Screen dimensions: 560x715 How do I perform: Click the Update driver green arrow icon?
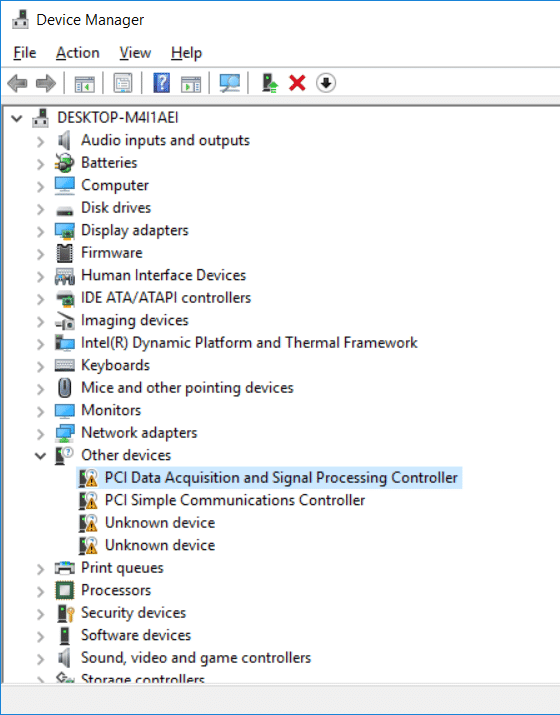(x=270, y=83)
